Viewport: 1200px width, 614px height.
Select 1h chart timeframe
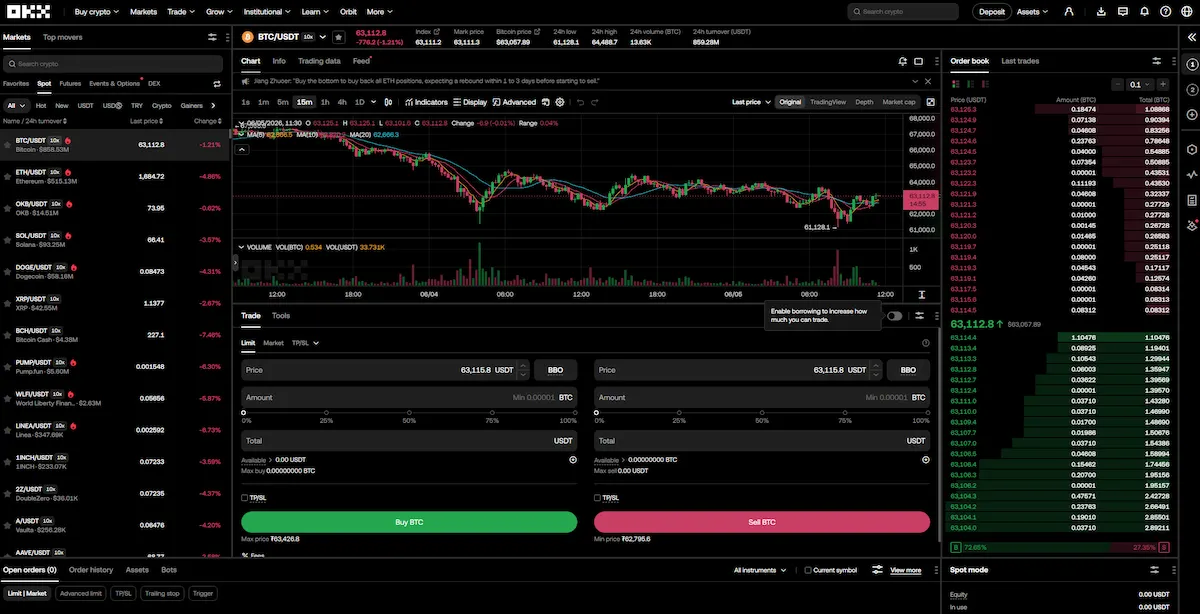pos(325,102)
